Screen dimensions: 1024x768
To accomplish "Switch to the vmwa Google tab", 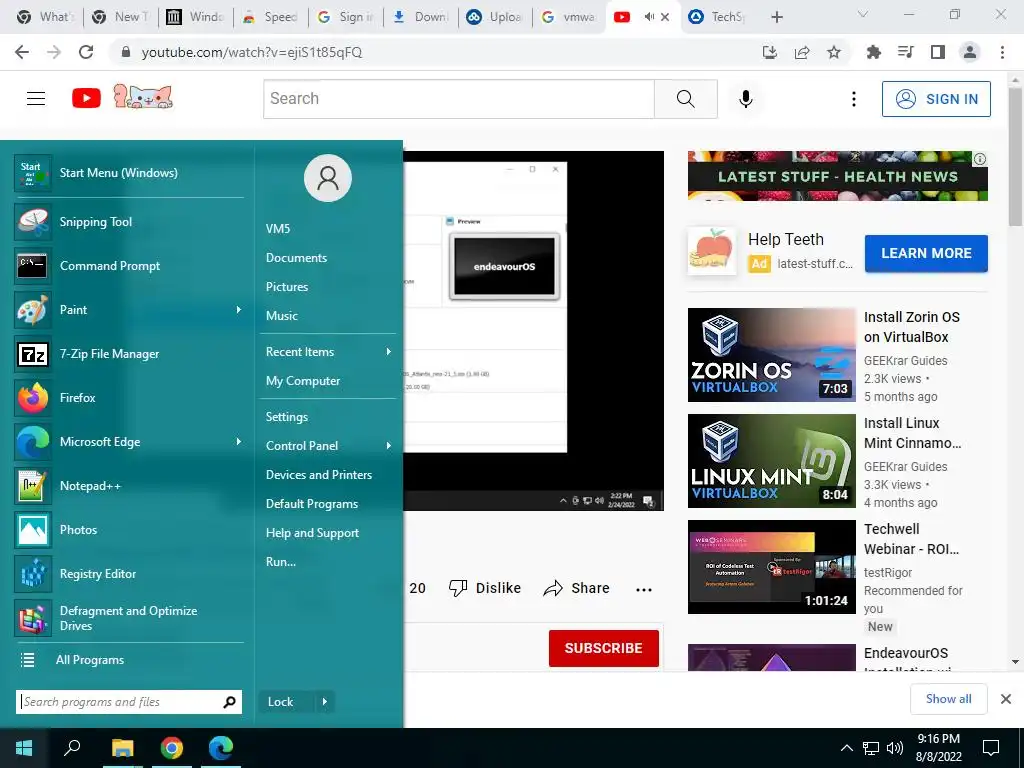I will click(568, 17).
